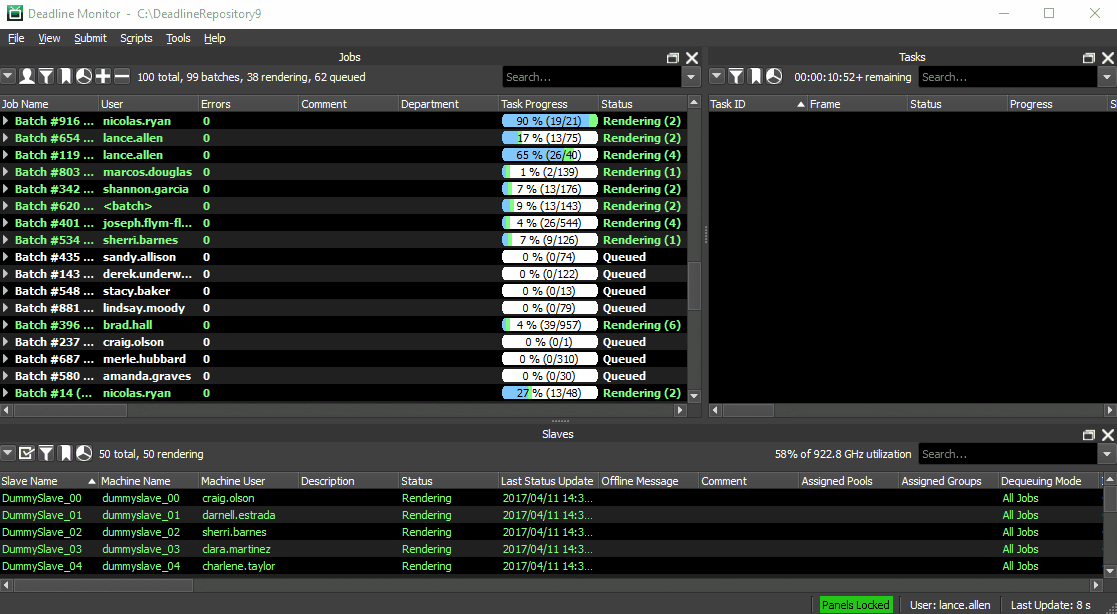Screen dimensions: 1117x614
Task: Float the Jobs panel with its undock icon
Action: (672, 58)
